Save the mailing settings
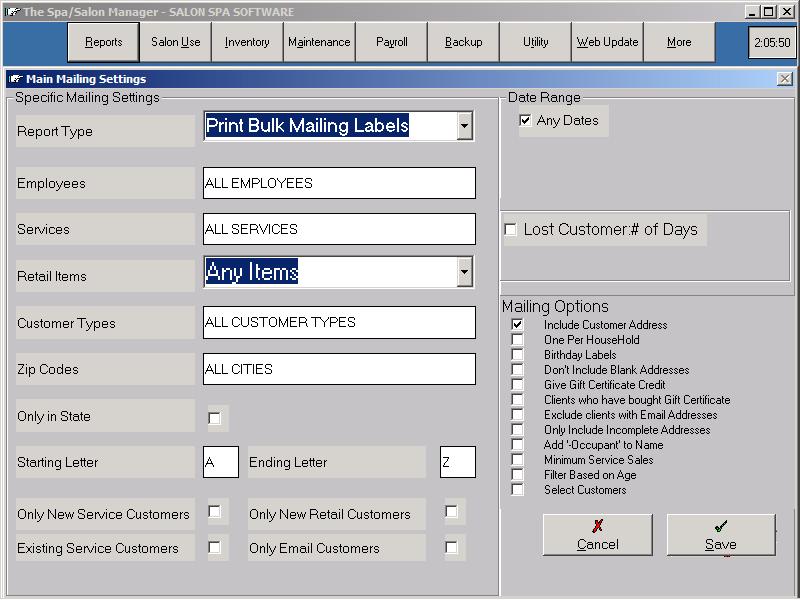 click(720, 535)
